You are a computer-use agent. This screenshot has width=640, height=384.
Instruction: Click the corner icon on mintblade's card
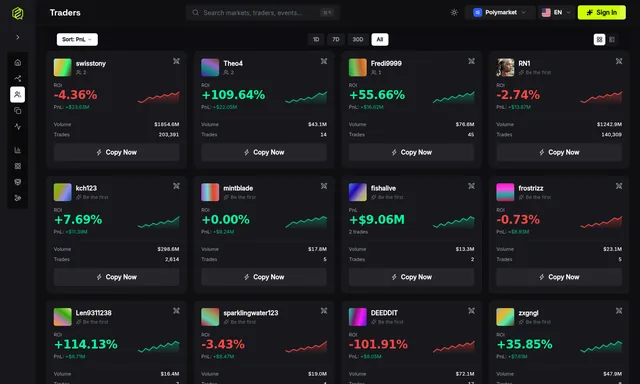[324, 186]
